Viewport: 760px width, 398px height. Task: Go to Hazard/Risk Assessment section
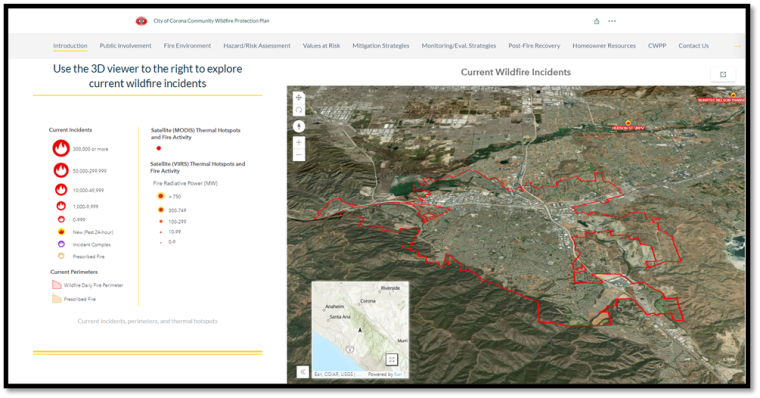point(257,46)
